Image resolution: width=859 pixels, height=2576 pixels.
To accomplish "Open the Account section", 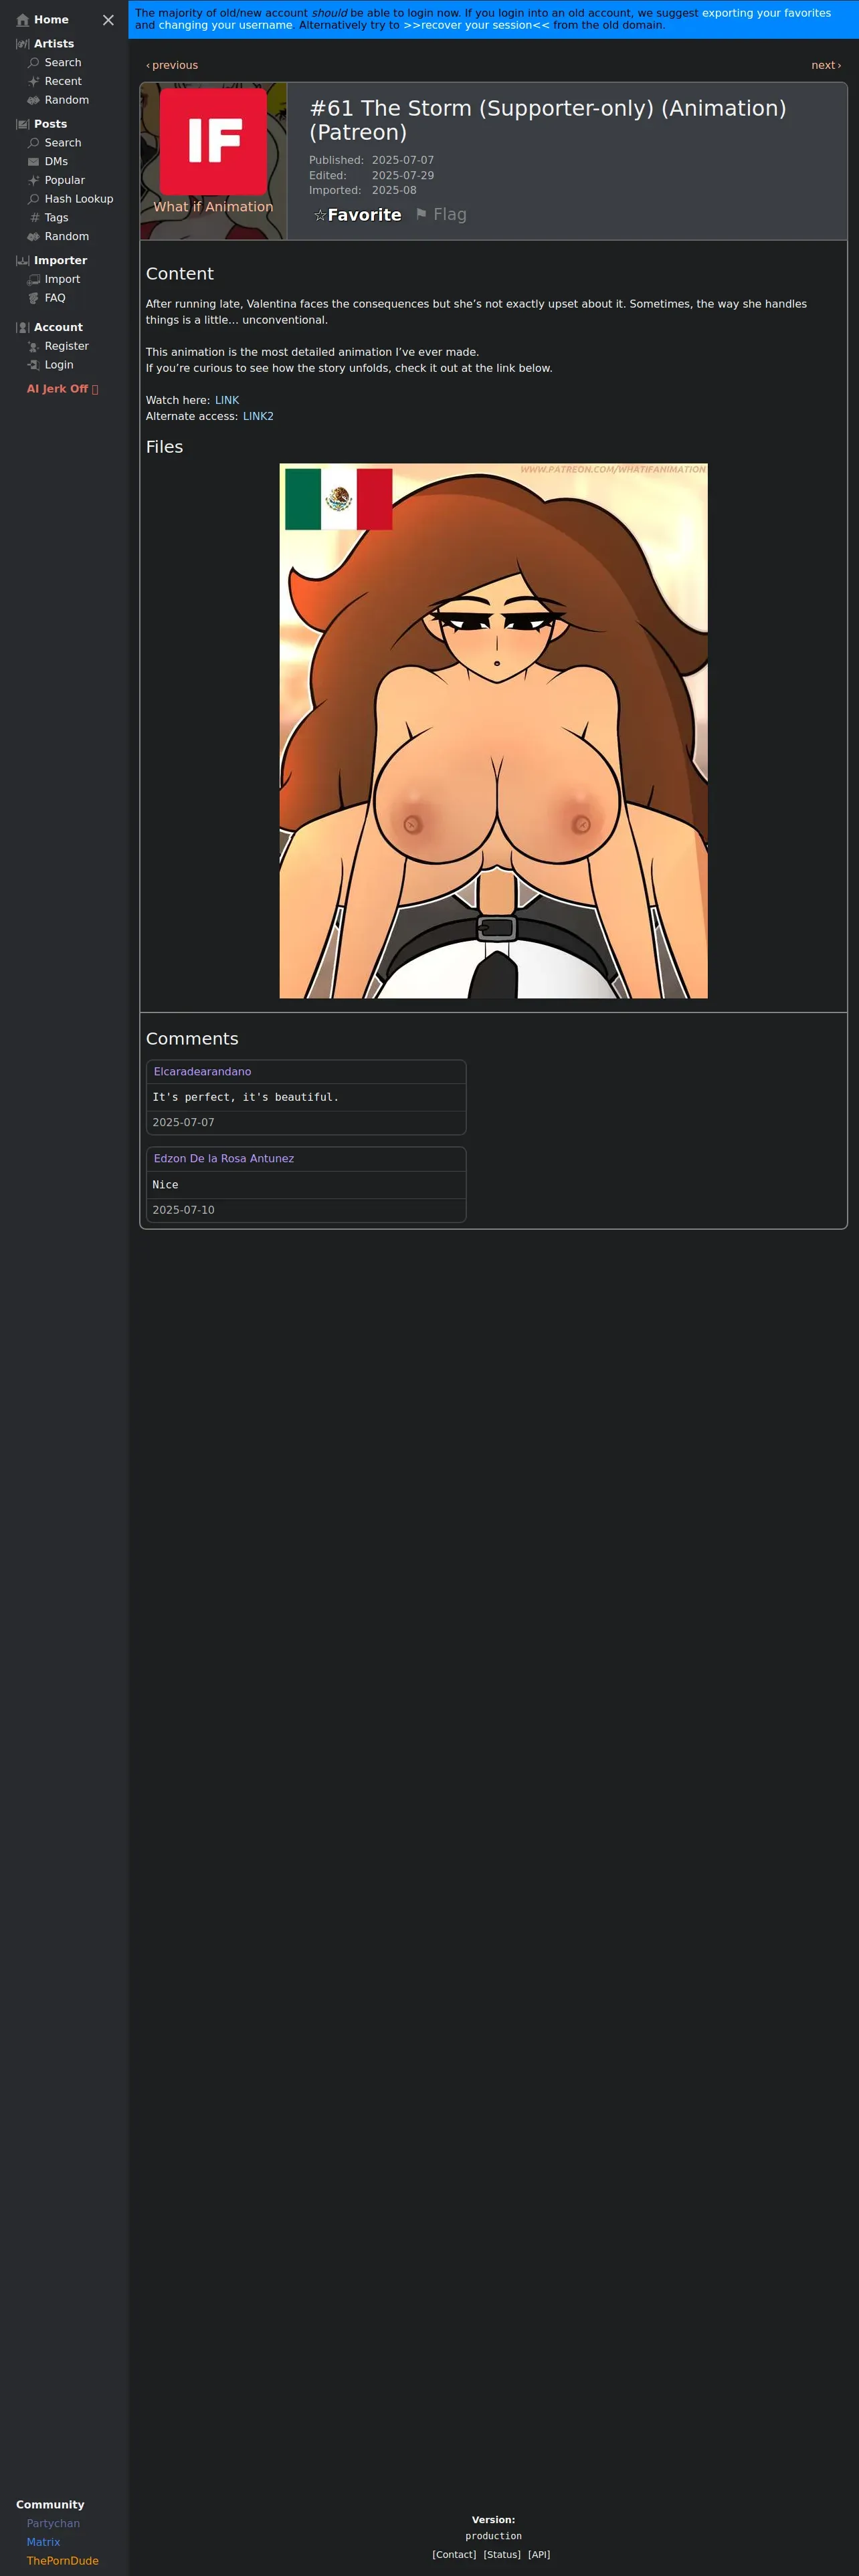I will pyautogui.click(x=58, y=328).
